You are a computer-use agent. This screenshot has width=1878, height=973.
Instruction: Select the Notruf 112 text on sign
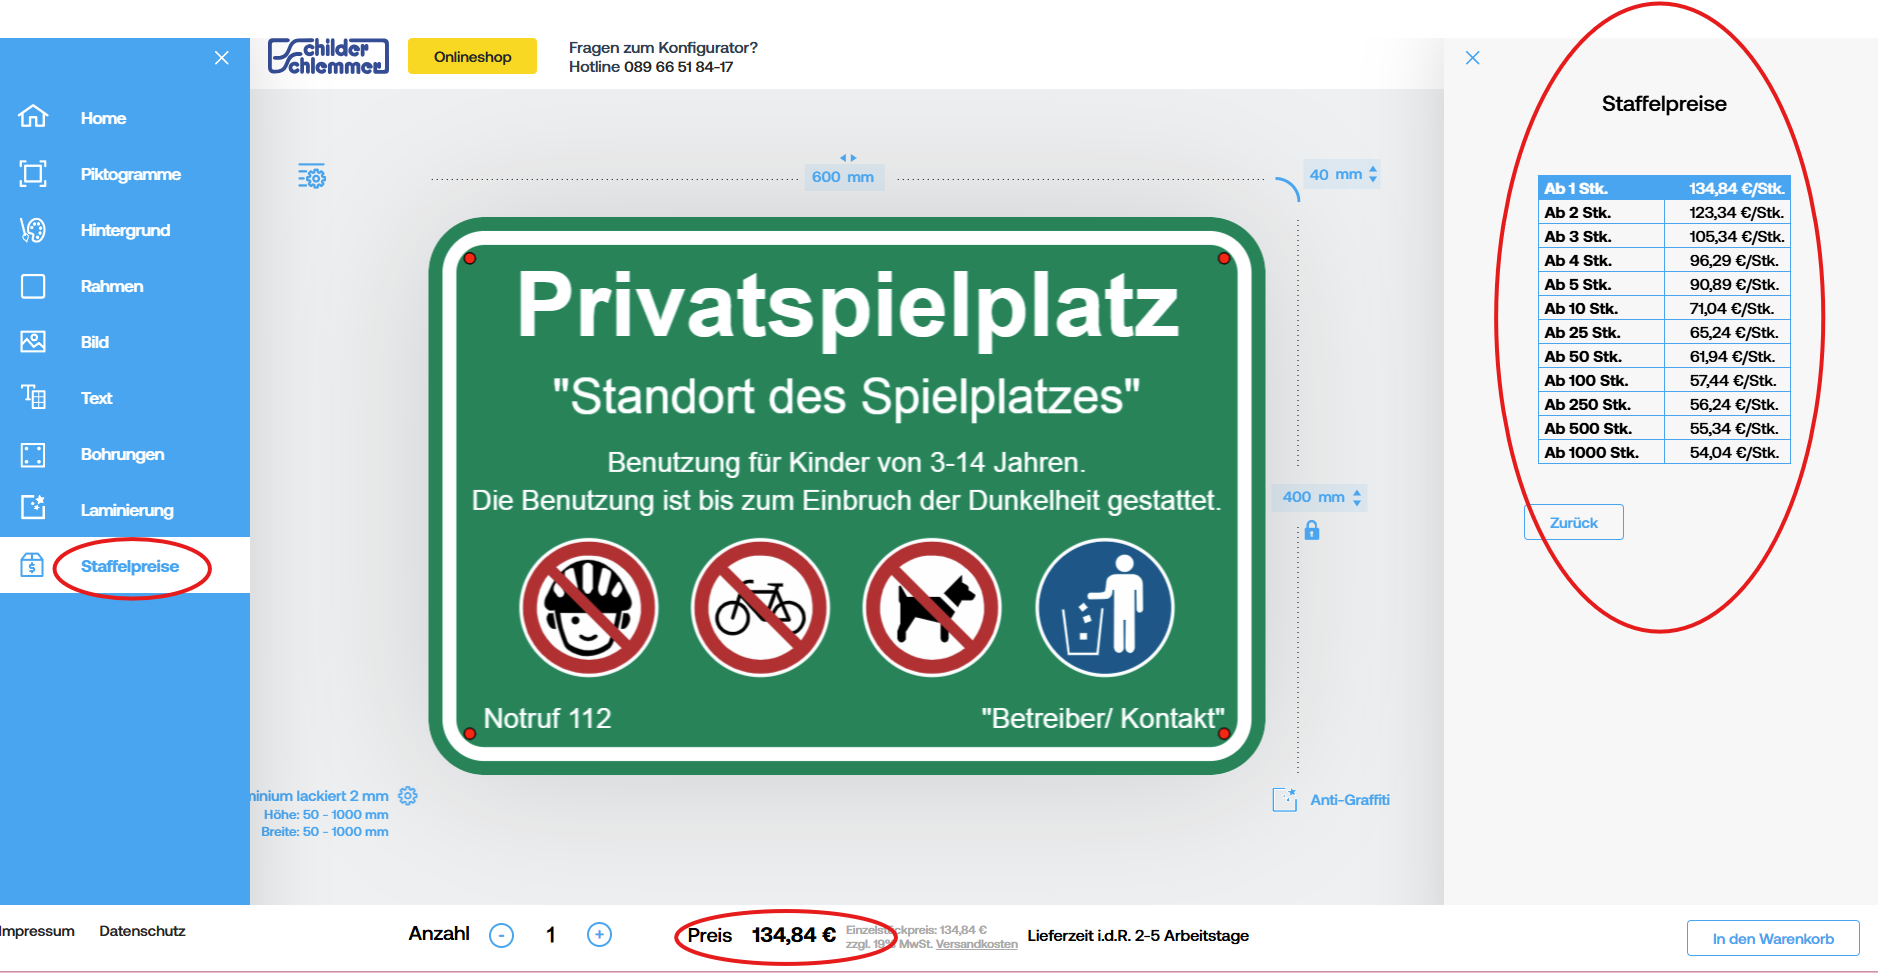547,718
